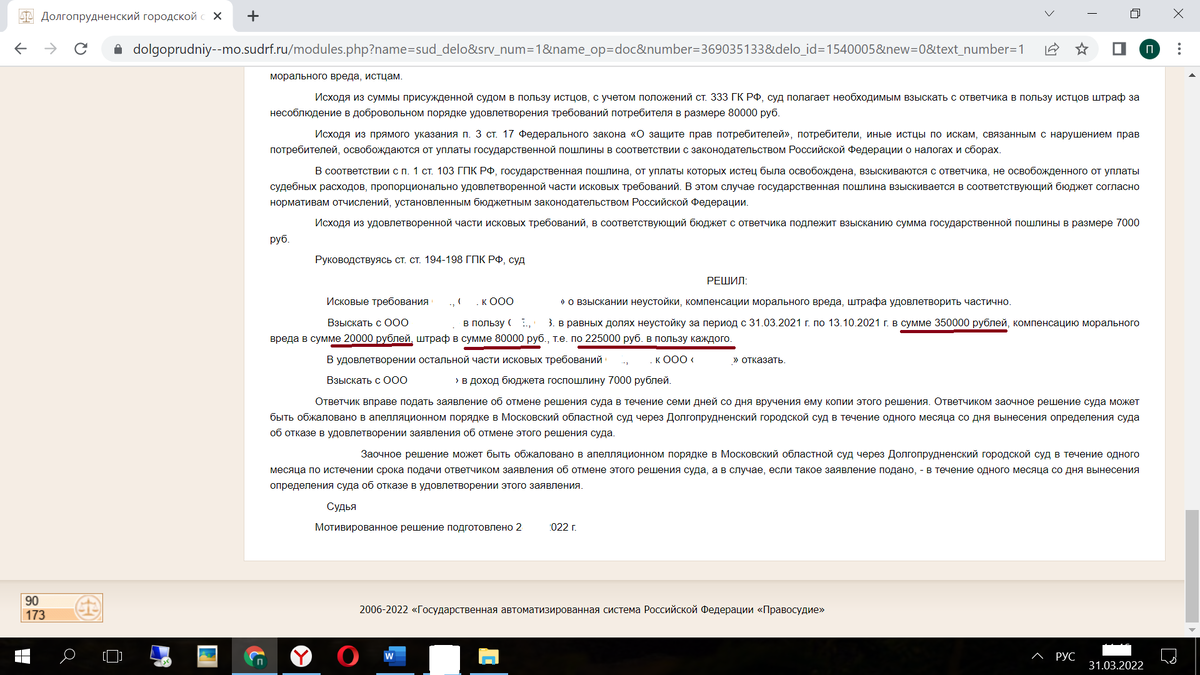Switch to Word on the taskbar
Viewport: 1200px width, 675px height.
pos(395,656)
